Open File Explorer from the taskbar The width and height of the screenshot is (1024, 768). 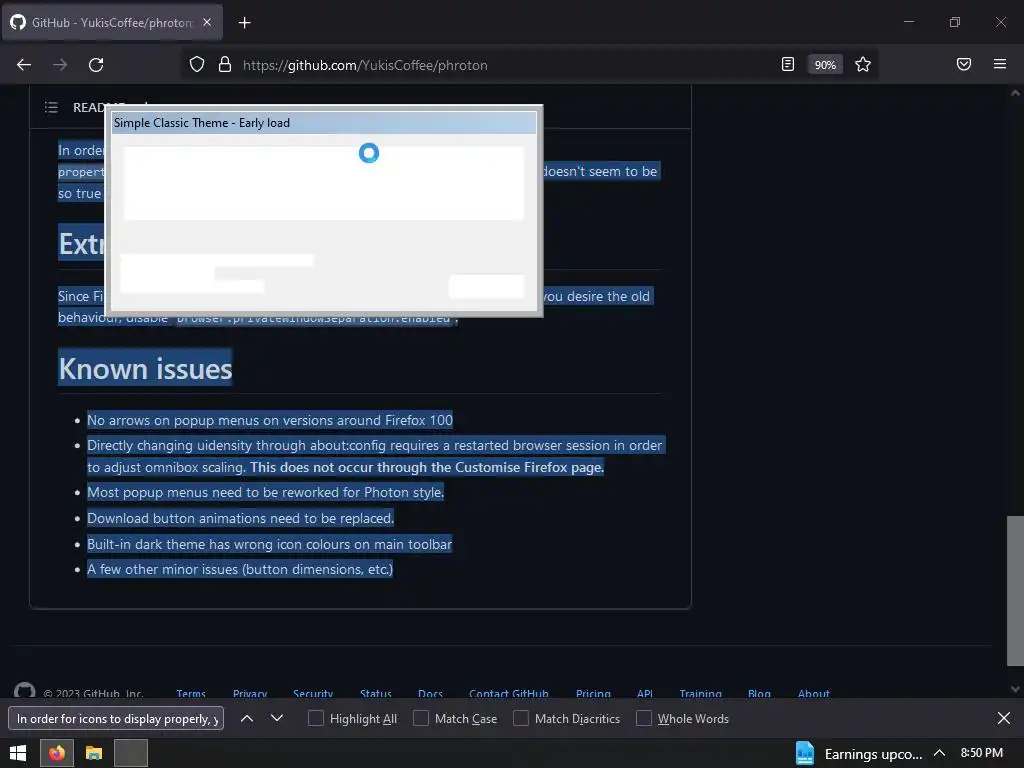(94, 753)
